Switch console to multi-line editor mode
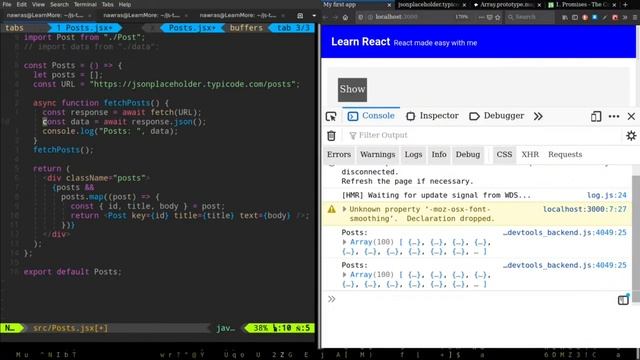The height and width of the screenshot is (360, 640). (623, 300)
